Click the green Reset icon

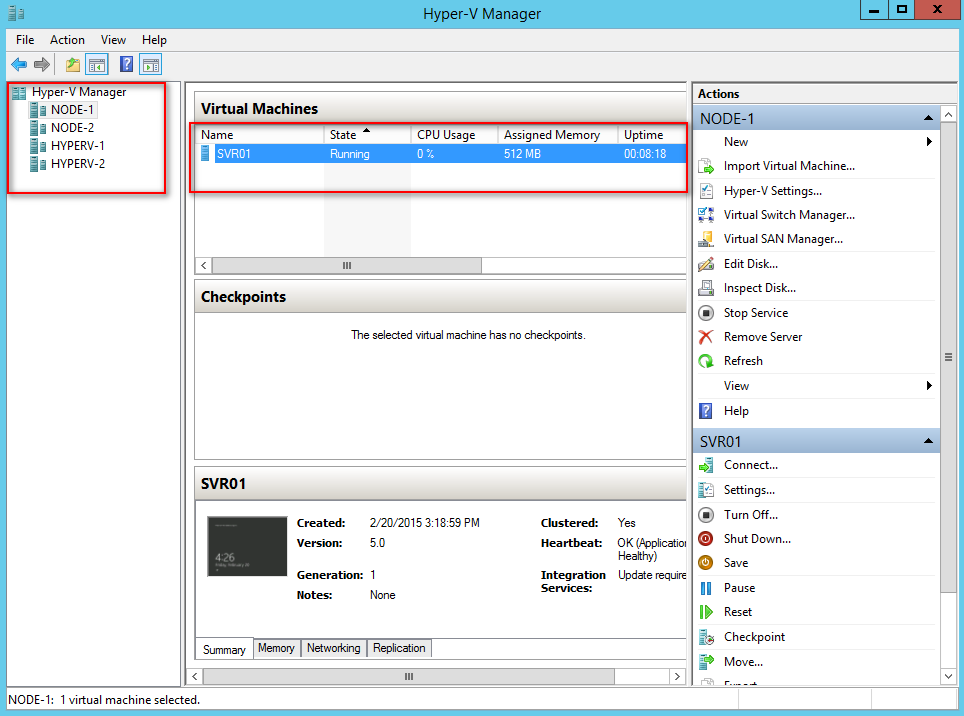click(706, 612)
